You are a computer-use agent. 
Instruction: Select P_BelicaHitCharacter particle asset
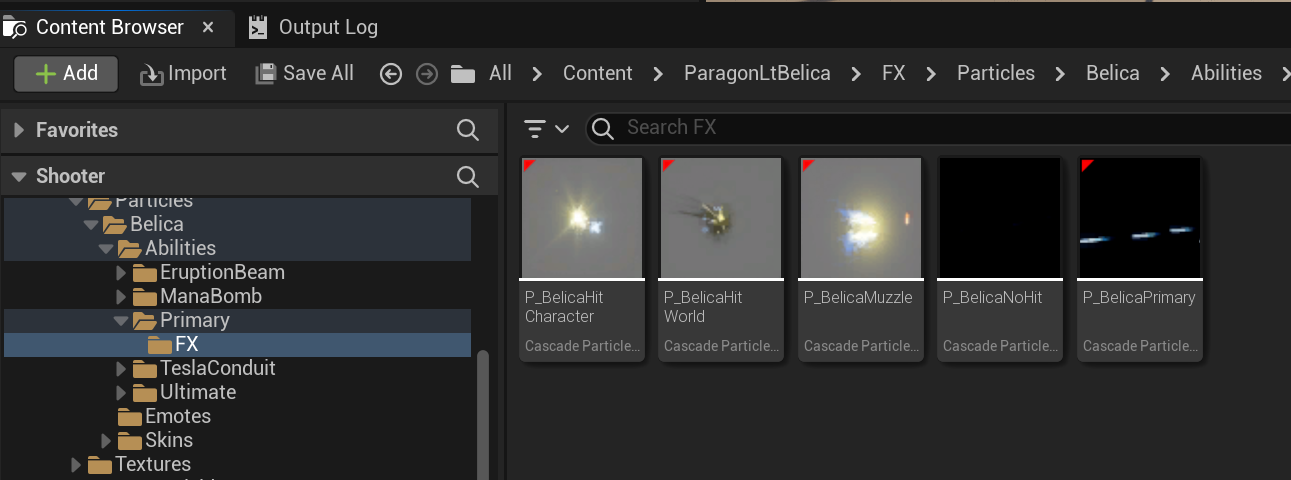pos(582,259)
